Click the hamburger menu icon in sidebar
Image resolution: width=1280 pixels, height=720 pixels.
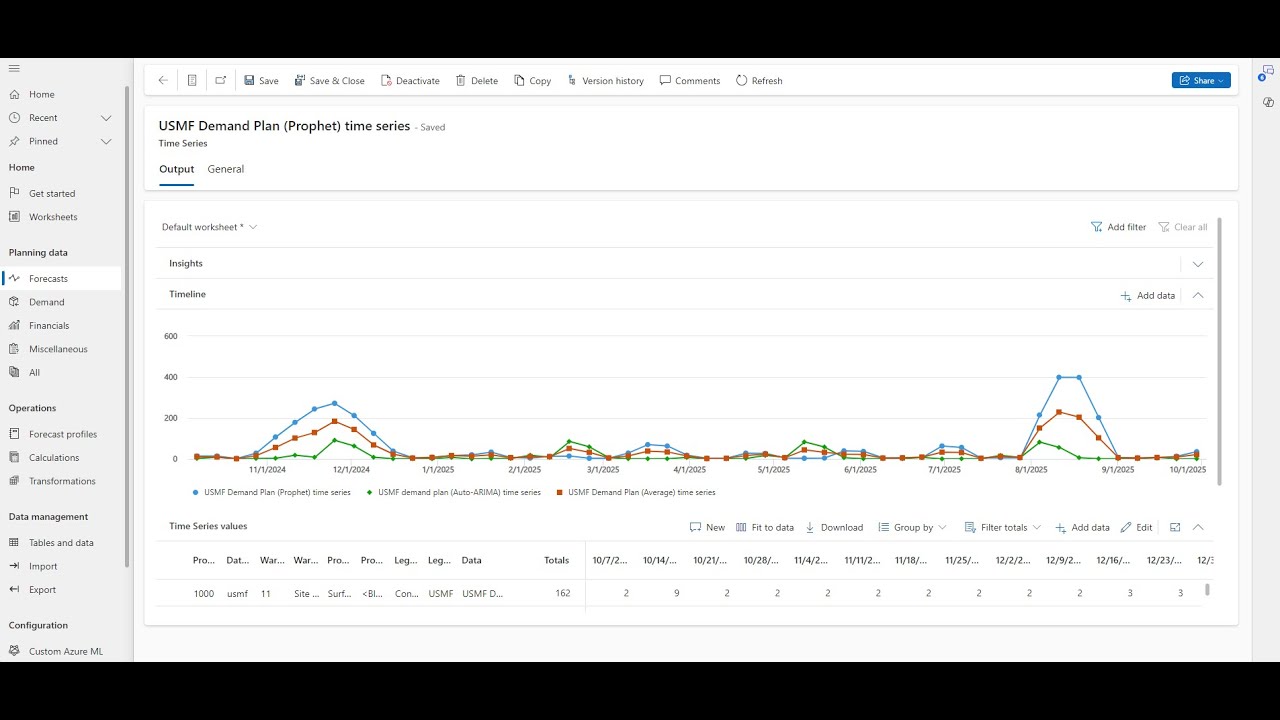coord(14,68)
